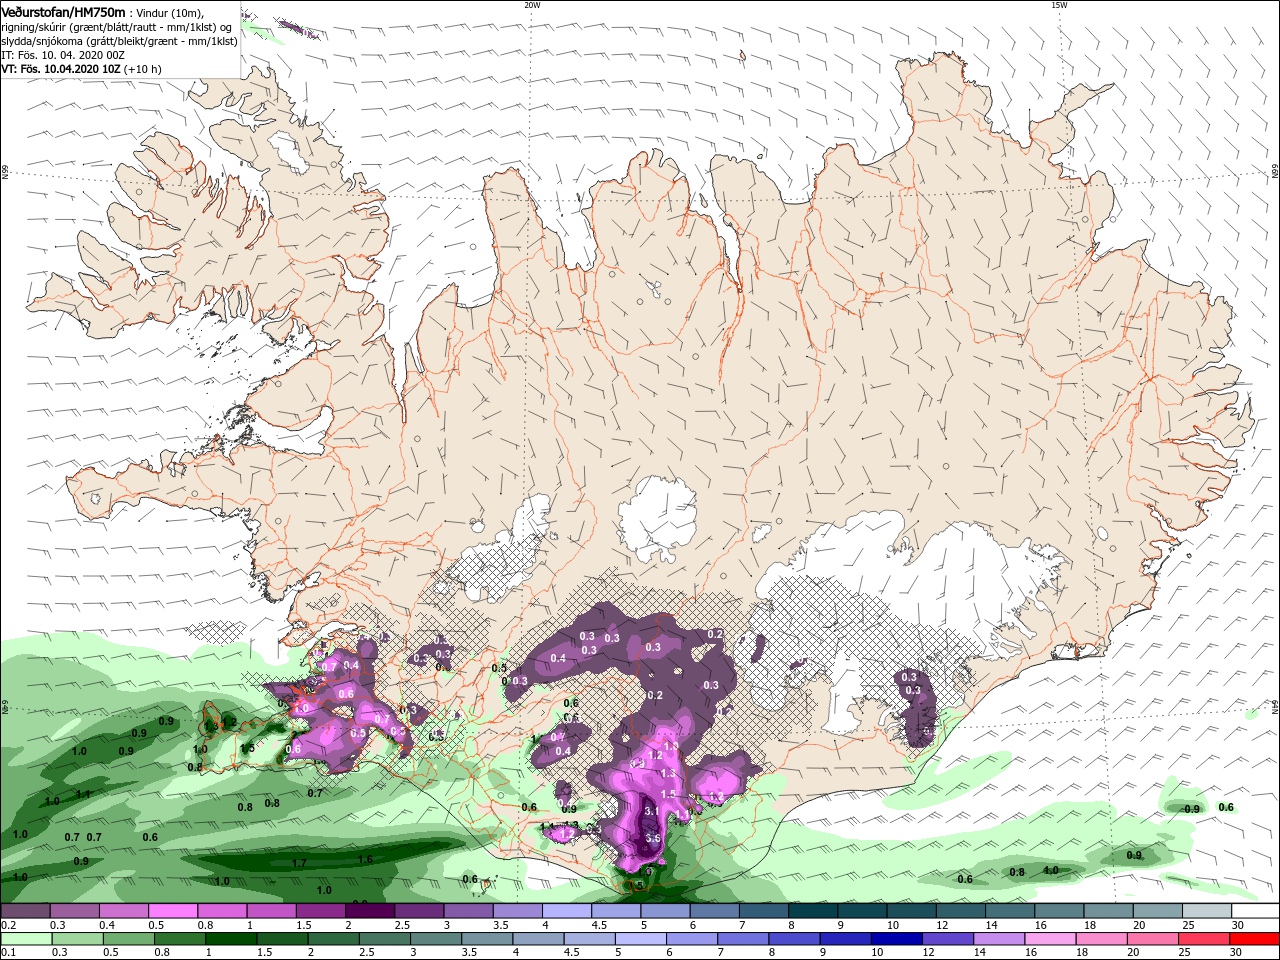This screenshot has height=960, width=1280.
Task: Pick the deep blue 10 rain scale swatch
Action: [896, 939]
